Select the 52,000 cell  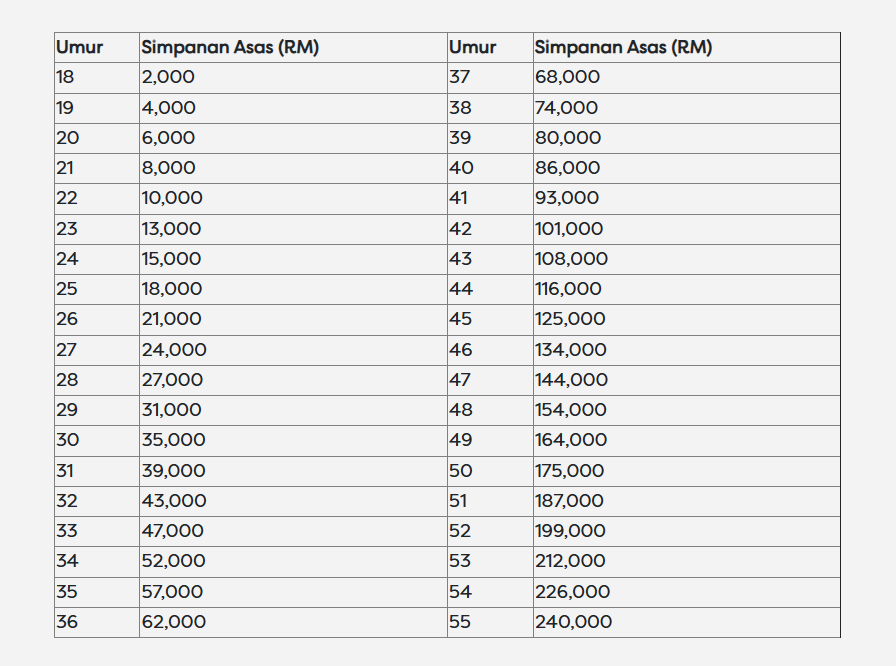[293, 562]
